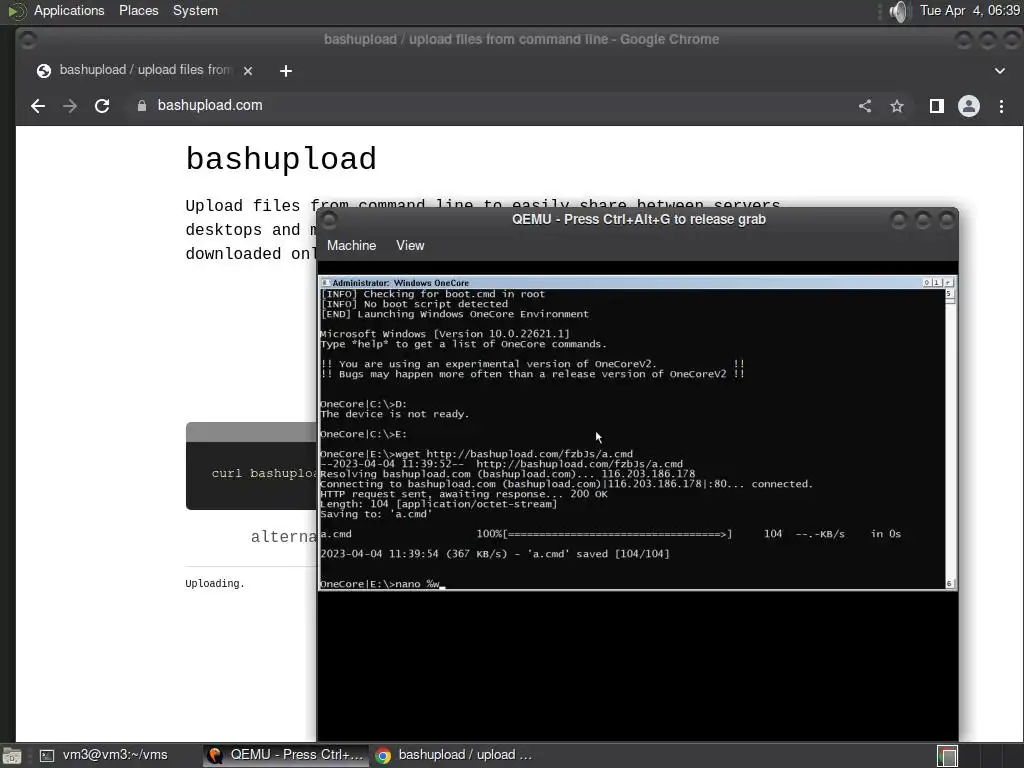Click the Chrome forward arrow
This screenshot has height=768, width=1024.
[70, 106]
